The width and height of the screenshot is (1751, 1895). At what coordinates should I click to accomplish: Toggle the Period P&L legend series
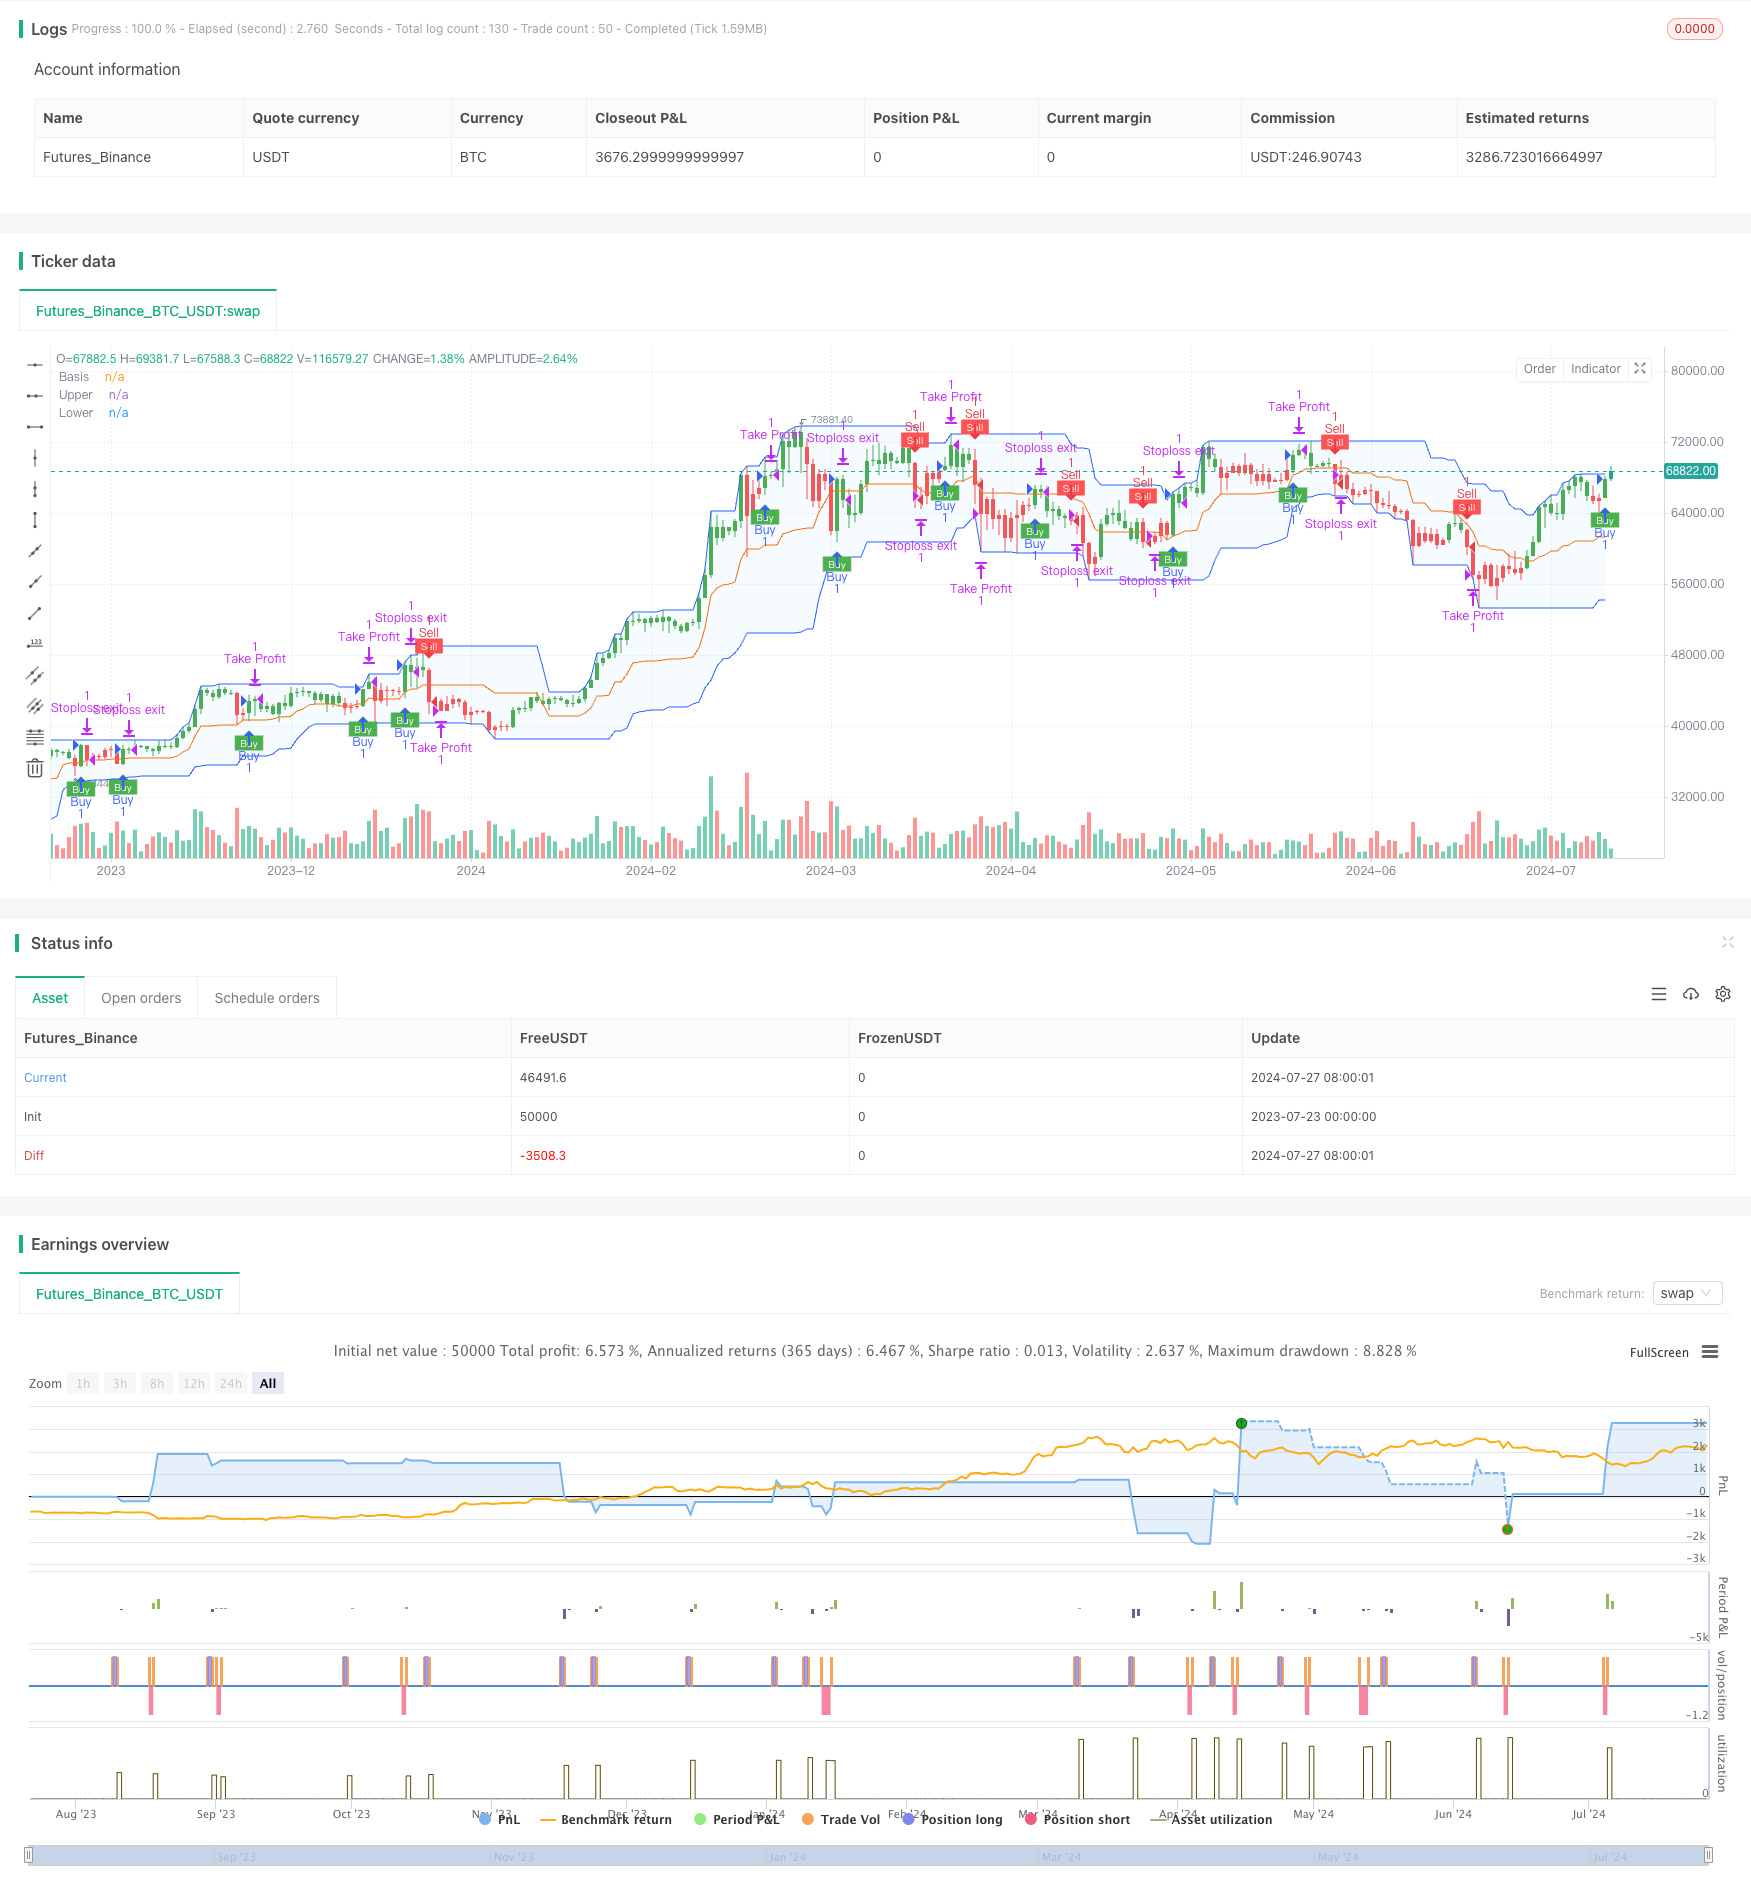pos(737,1819)
